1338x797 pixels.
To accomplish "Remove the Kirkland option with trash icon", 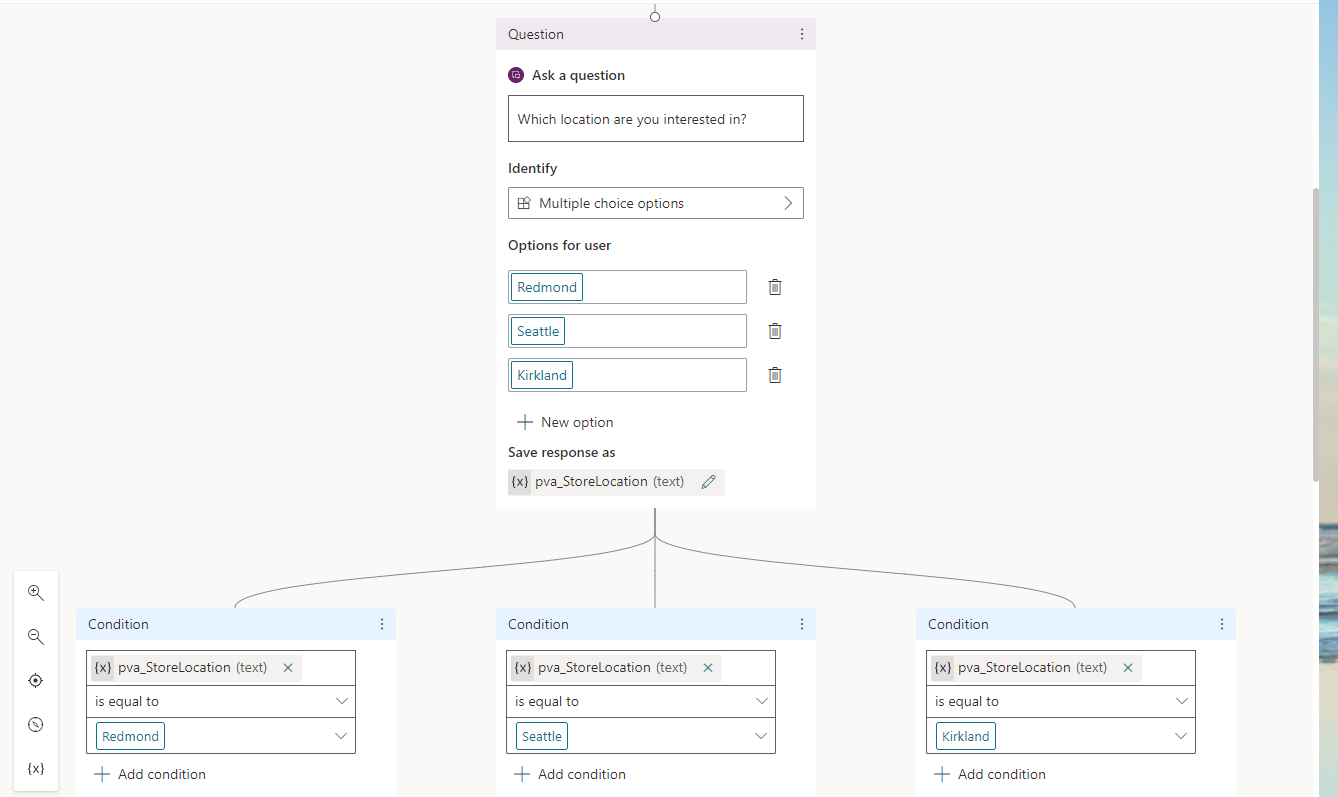I will pyautogui.click(x=774, y=375).
